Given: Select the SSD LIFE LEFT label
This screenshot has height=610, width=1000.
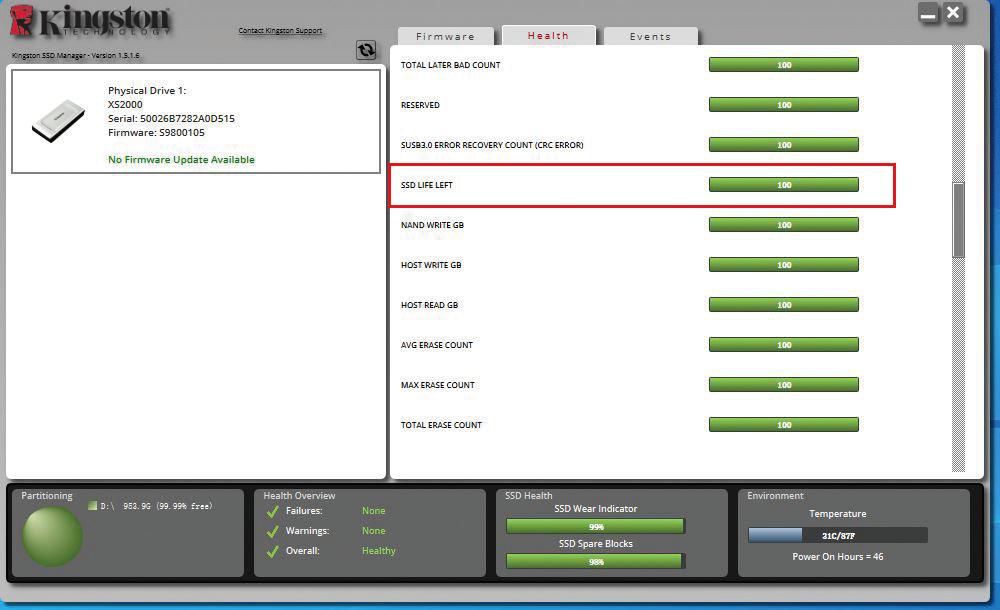Looking at the screenshot, I should pyautogui.click(x=427, y=185).
